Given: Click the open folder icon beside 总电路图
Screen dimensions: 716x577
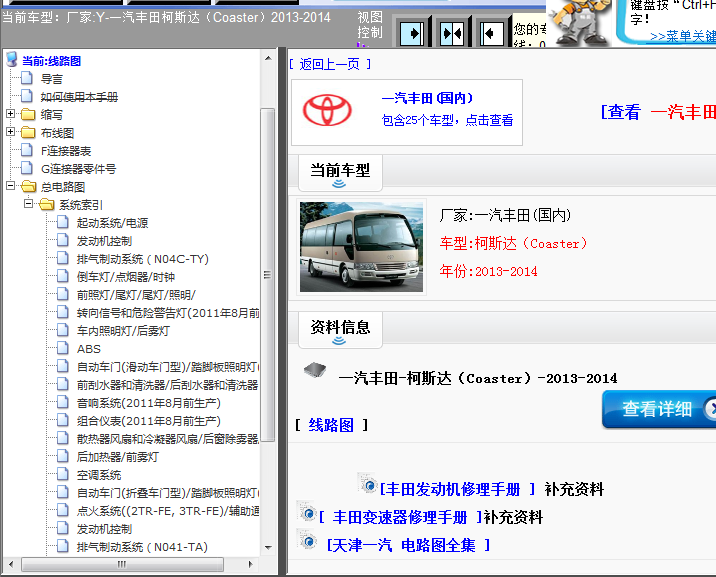Looking at the screenshot, I should pyautogui.click(x=29, y=186).
